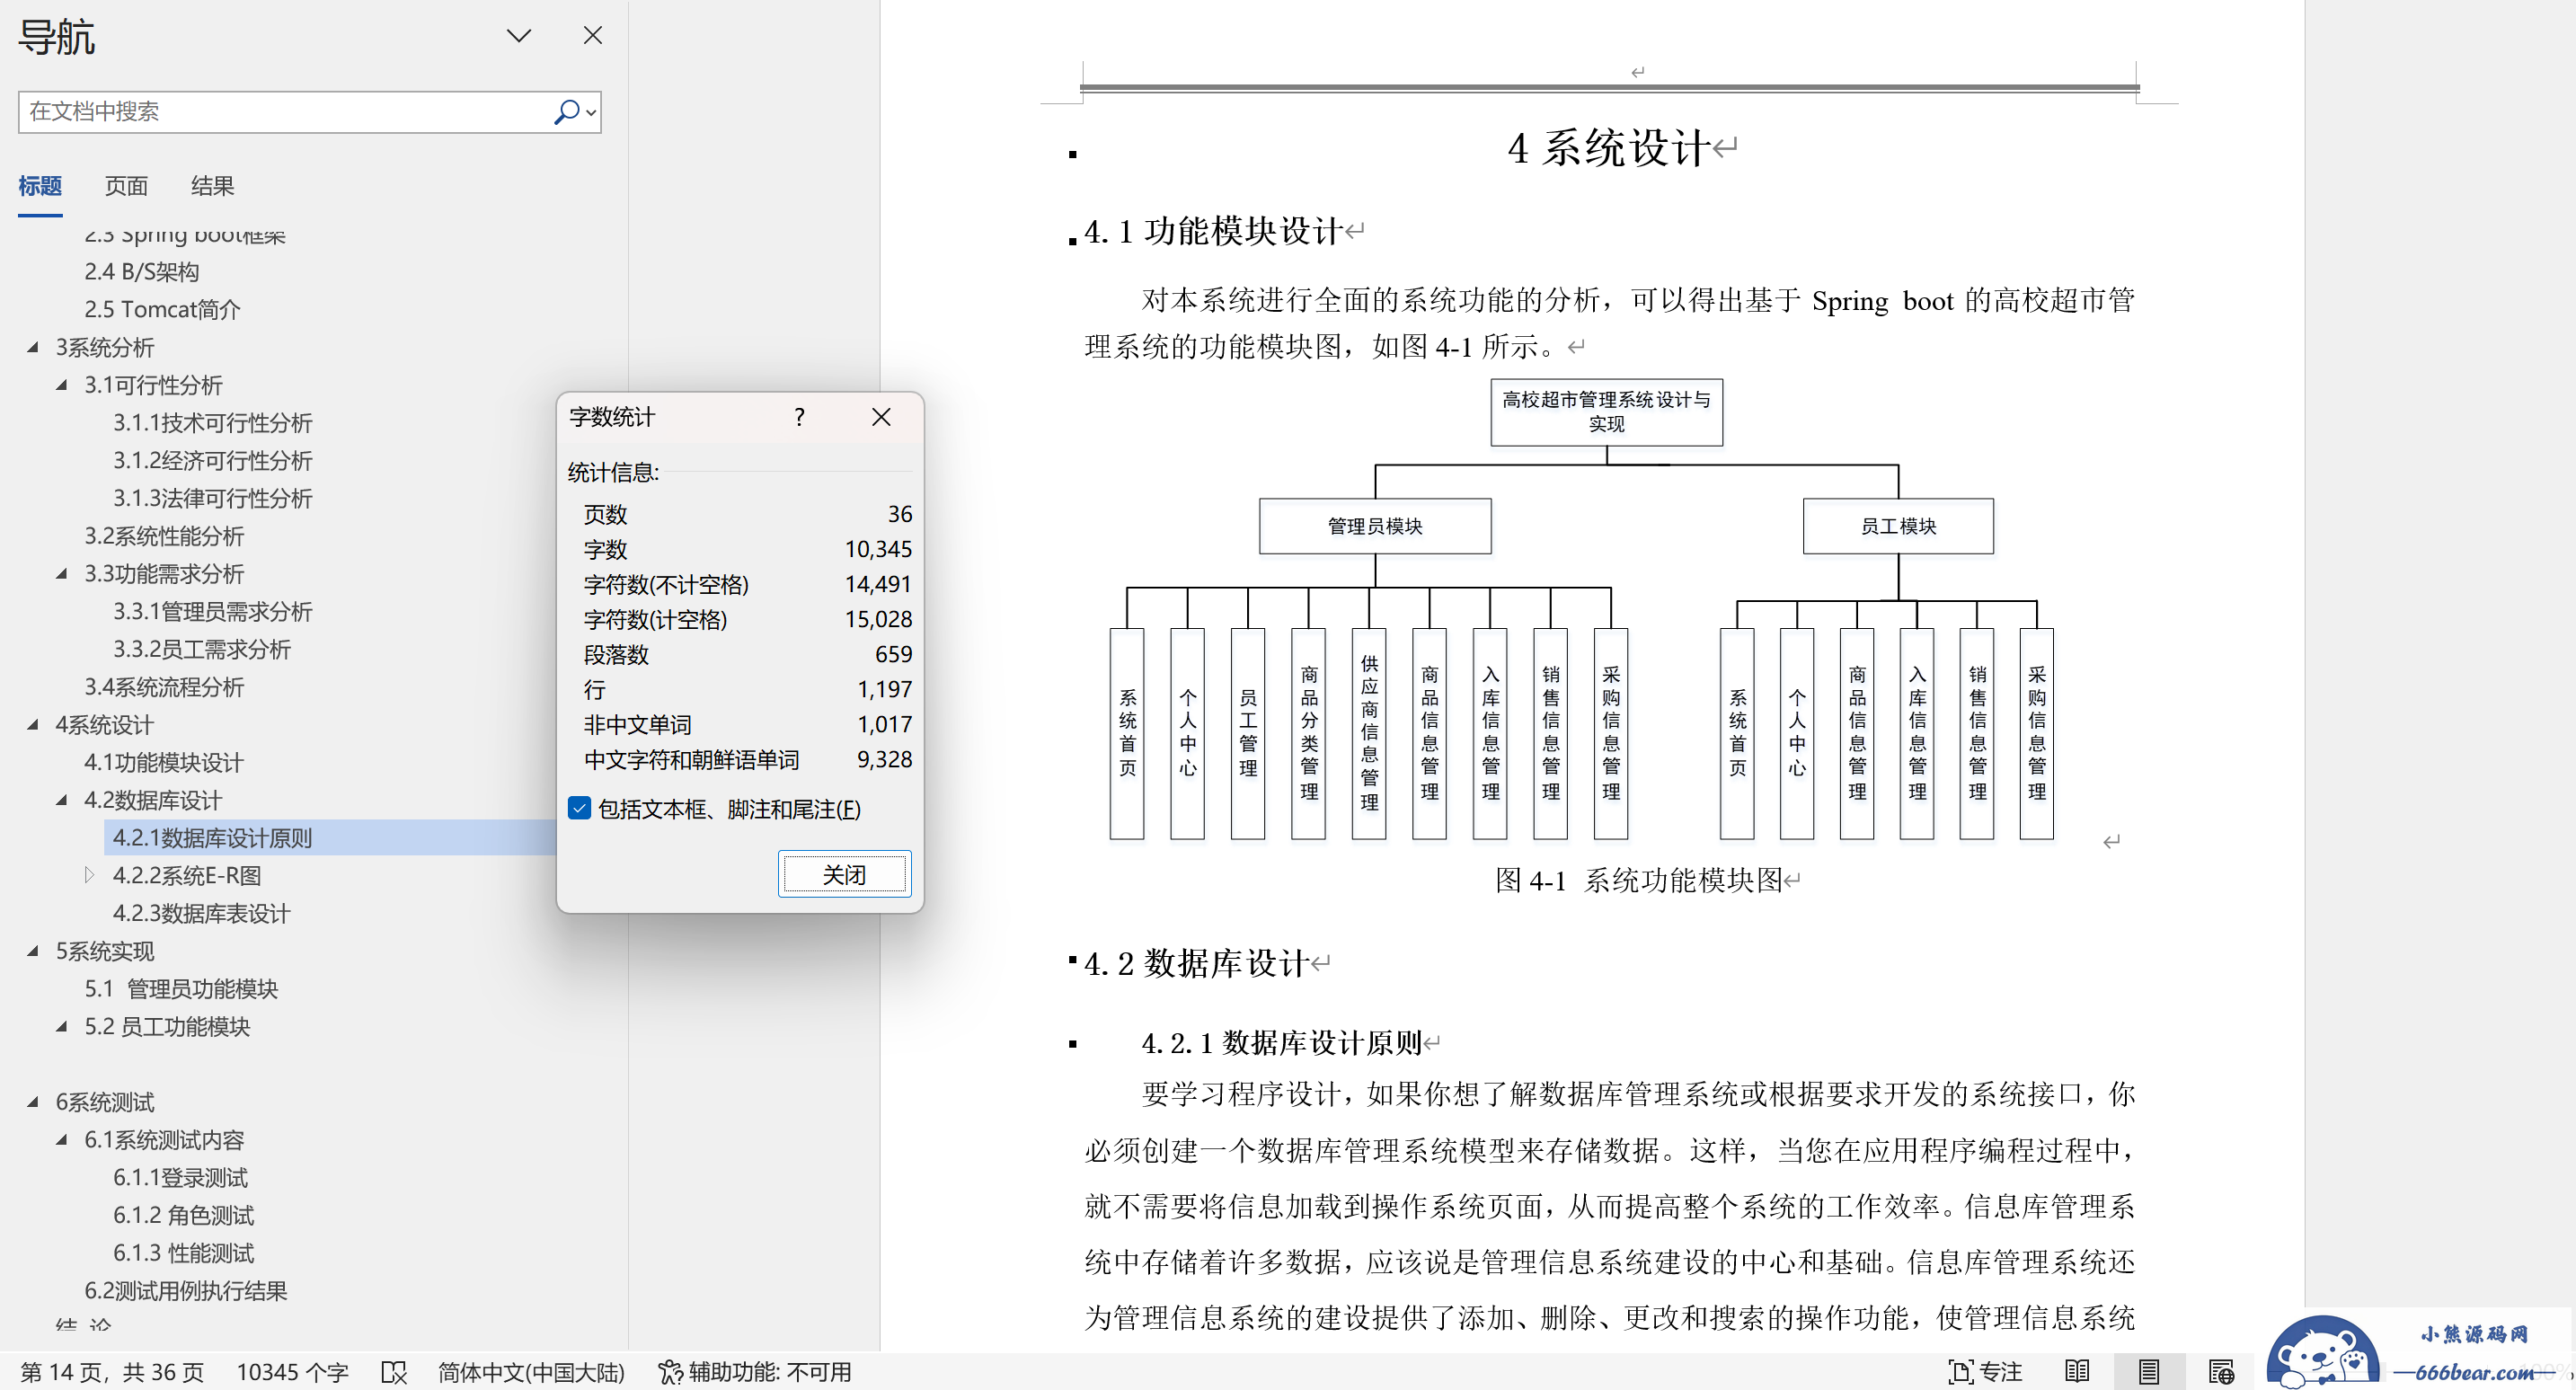Jump to heading 4.2.3数据库表设计
This screenshot has height=1390, width=2576.
click(201, 913)
